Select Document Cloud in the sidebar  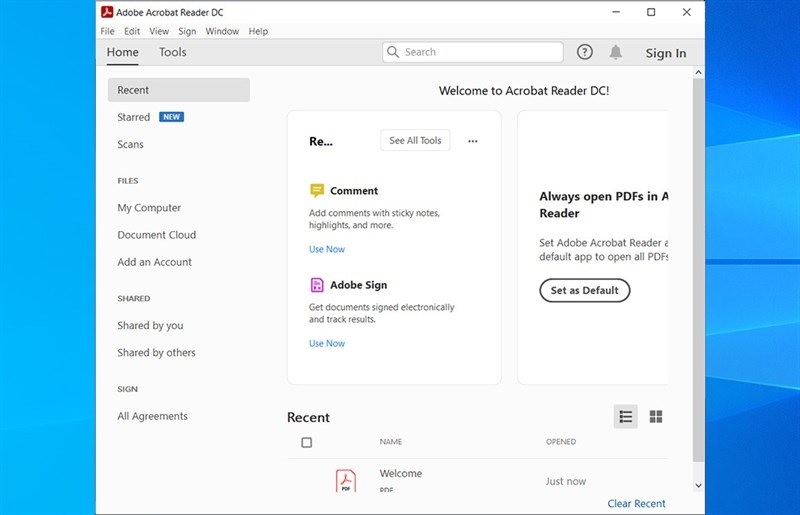click(x=157, y=235)
